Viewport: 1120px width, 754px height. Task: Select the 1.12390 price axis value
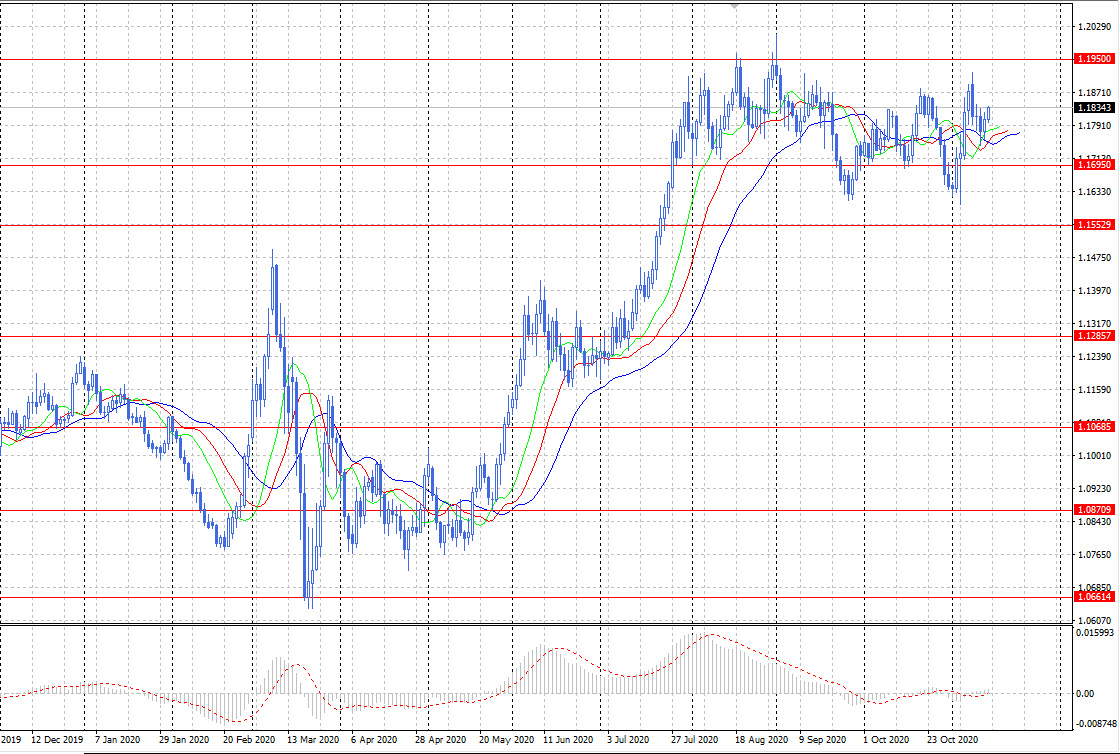1096,357
